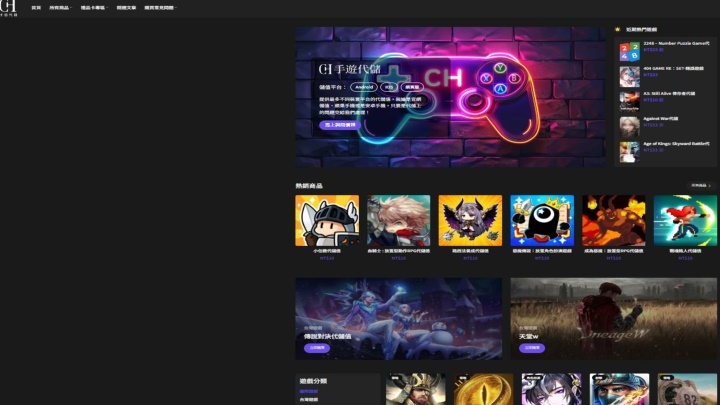Screen dimensions: 720x405
Task: Select the purple highlighted game category link
Action: click(309, 392)
